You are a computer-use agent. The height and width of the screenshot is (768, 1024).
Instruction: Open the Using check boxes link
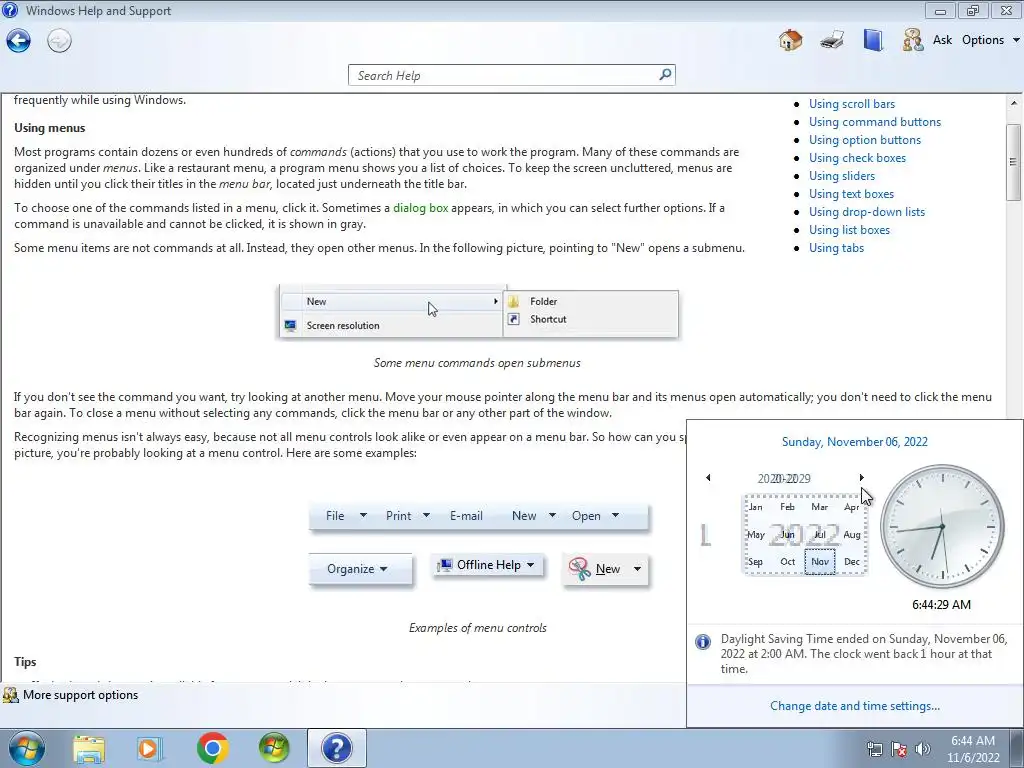coord(857,158)
